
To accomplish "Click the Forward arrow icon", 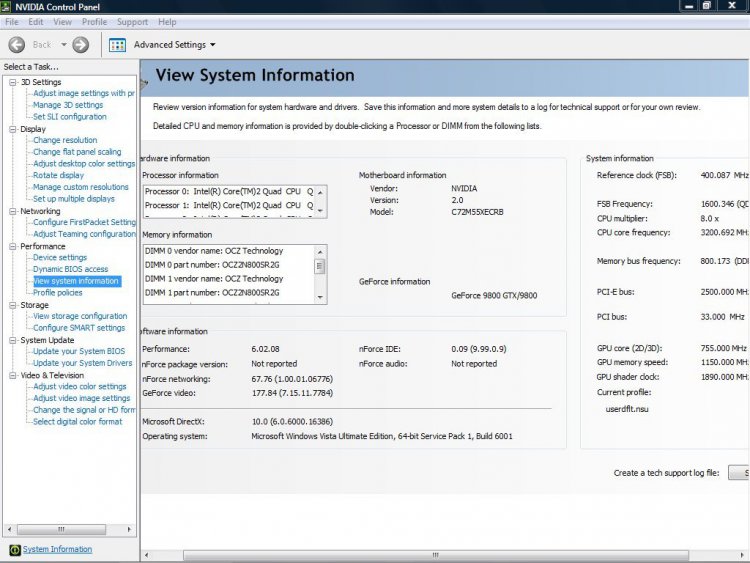I will (x=80, y=45).
